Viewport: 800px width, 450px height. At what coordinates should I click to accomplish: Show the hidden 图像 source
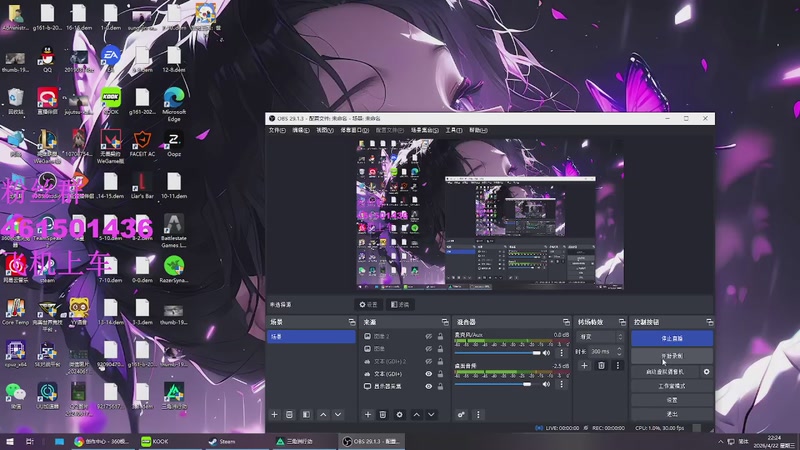pos(429,349)
